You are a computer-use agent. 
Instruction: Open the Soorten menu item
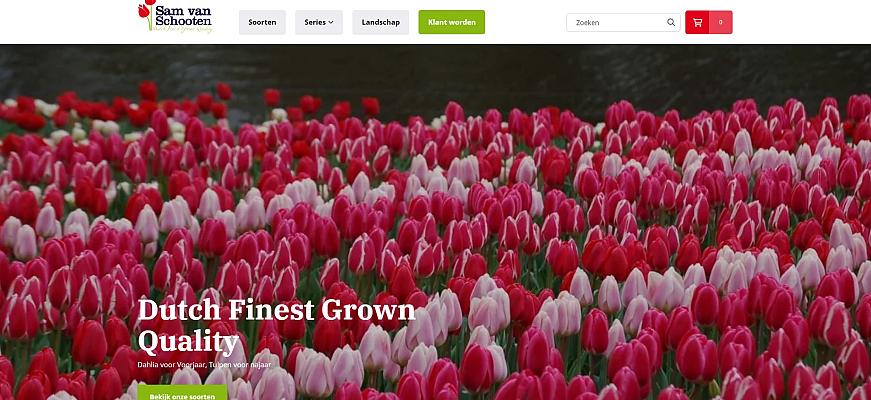tap(262, 22)
